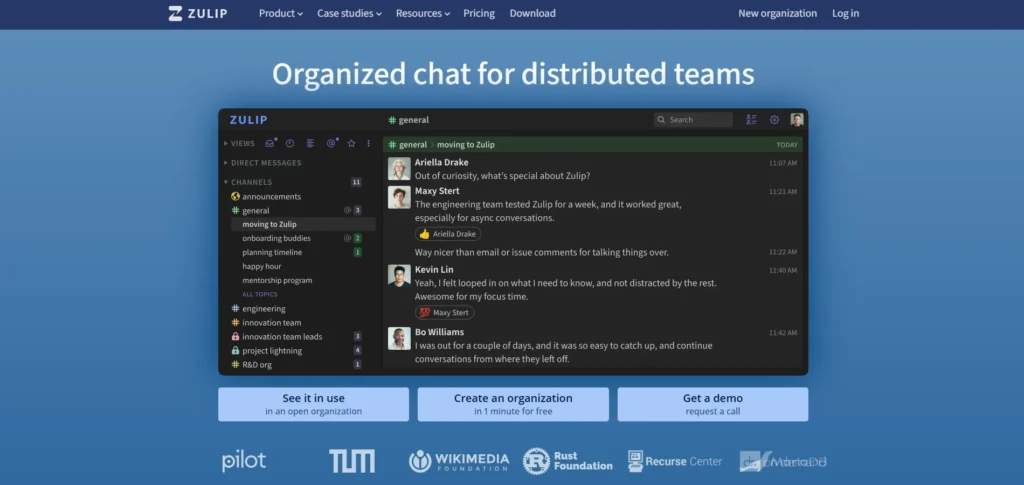The width and height of the screenshot is (1024, 485).
Task: Click the user avatar in the app header
Action: 797,119
